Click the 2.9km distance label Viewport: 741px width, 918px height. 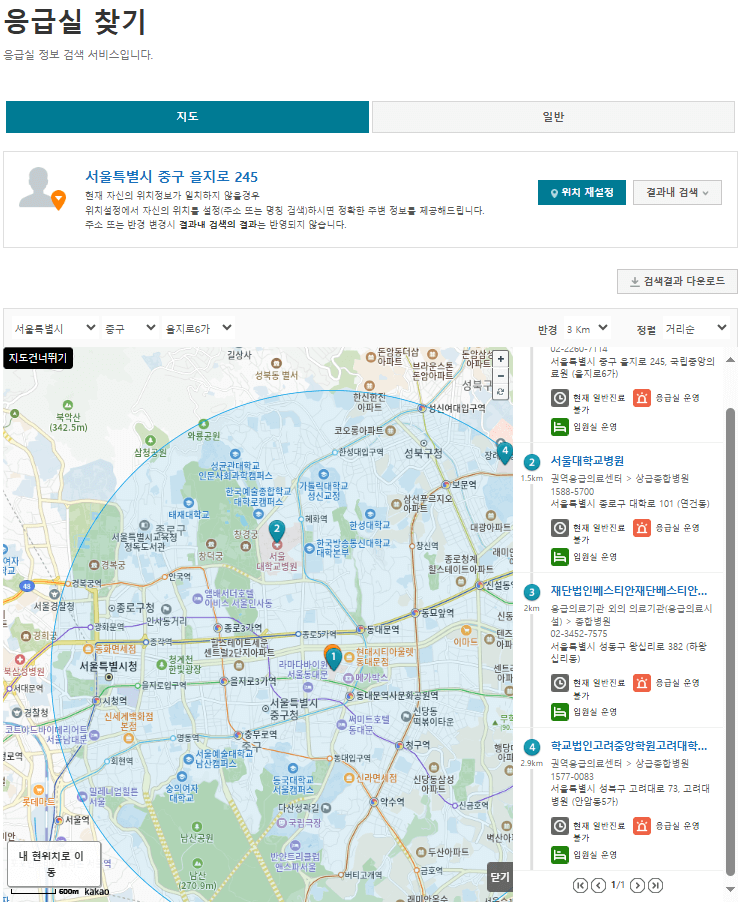(x=531, y=763)
